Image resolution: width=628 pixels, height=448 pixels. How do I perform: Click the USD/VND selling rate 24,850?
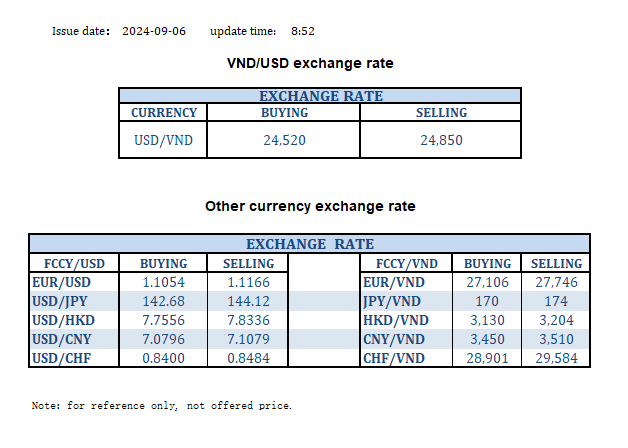point(440,140)
